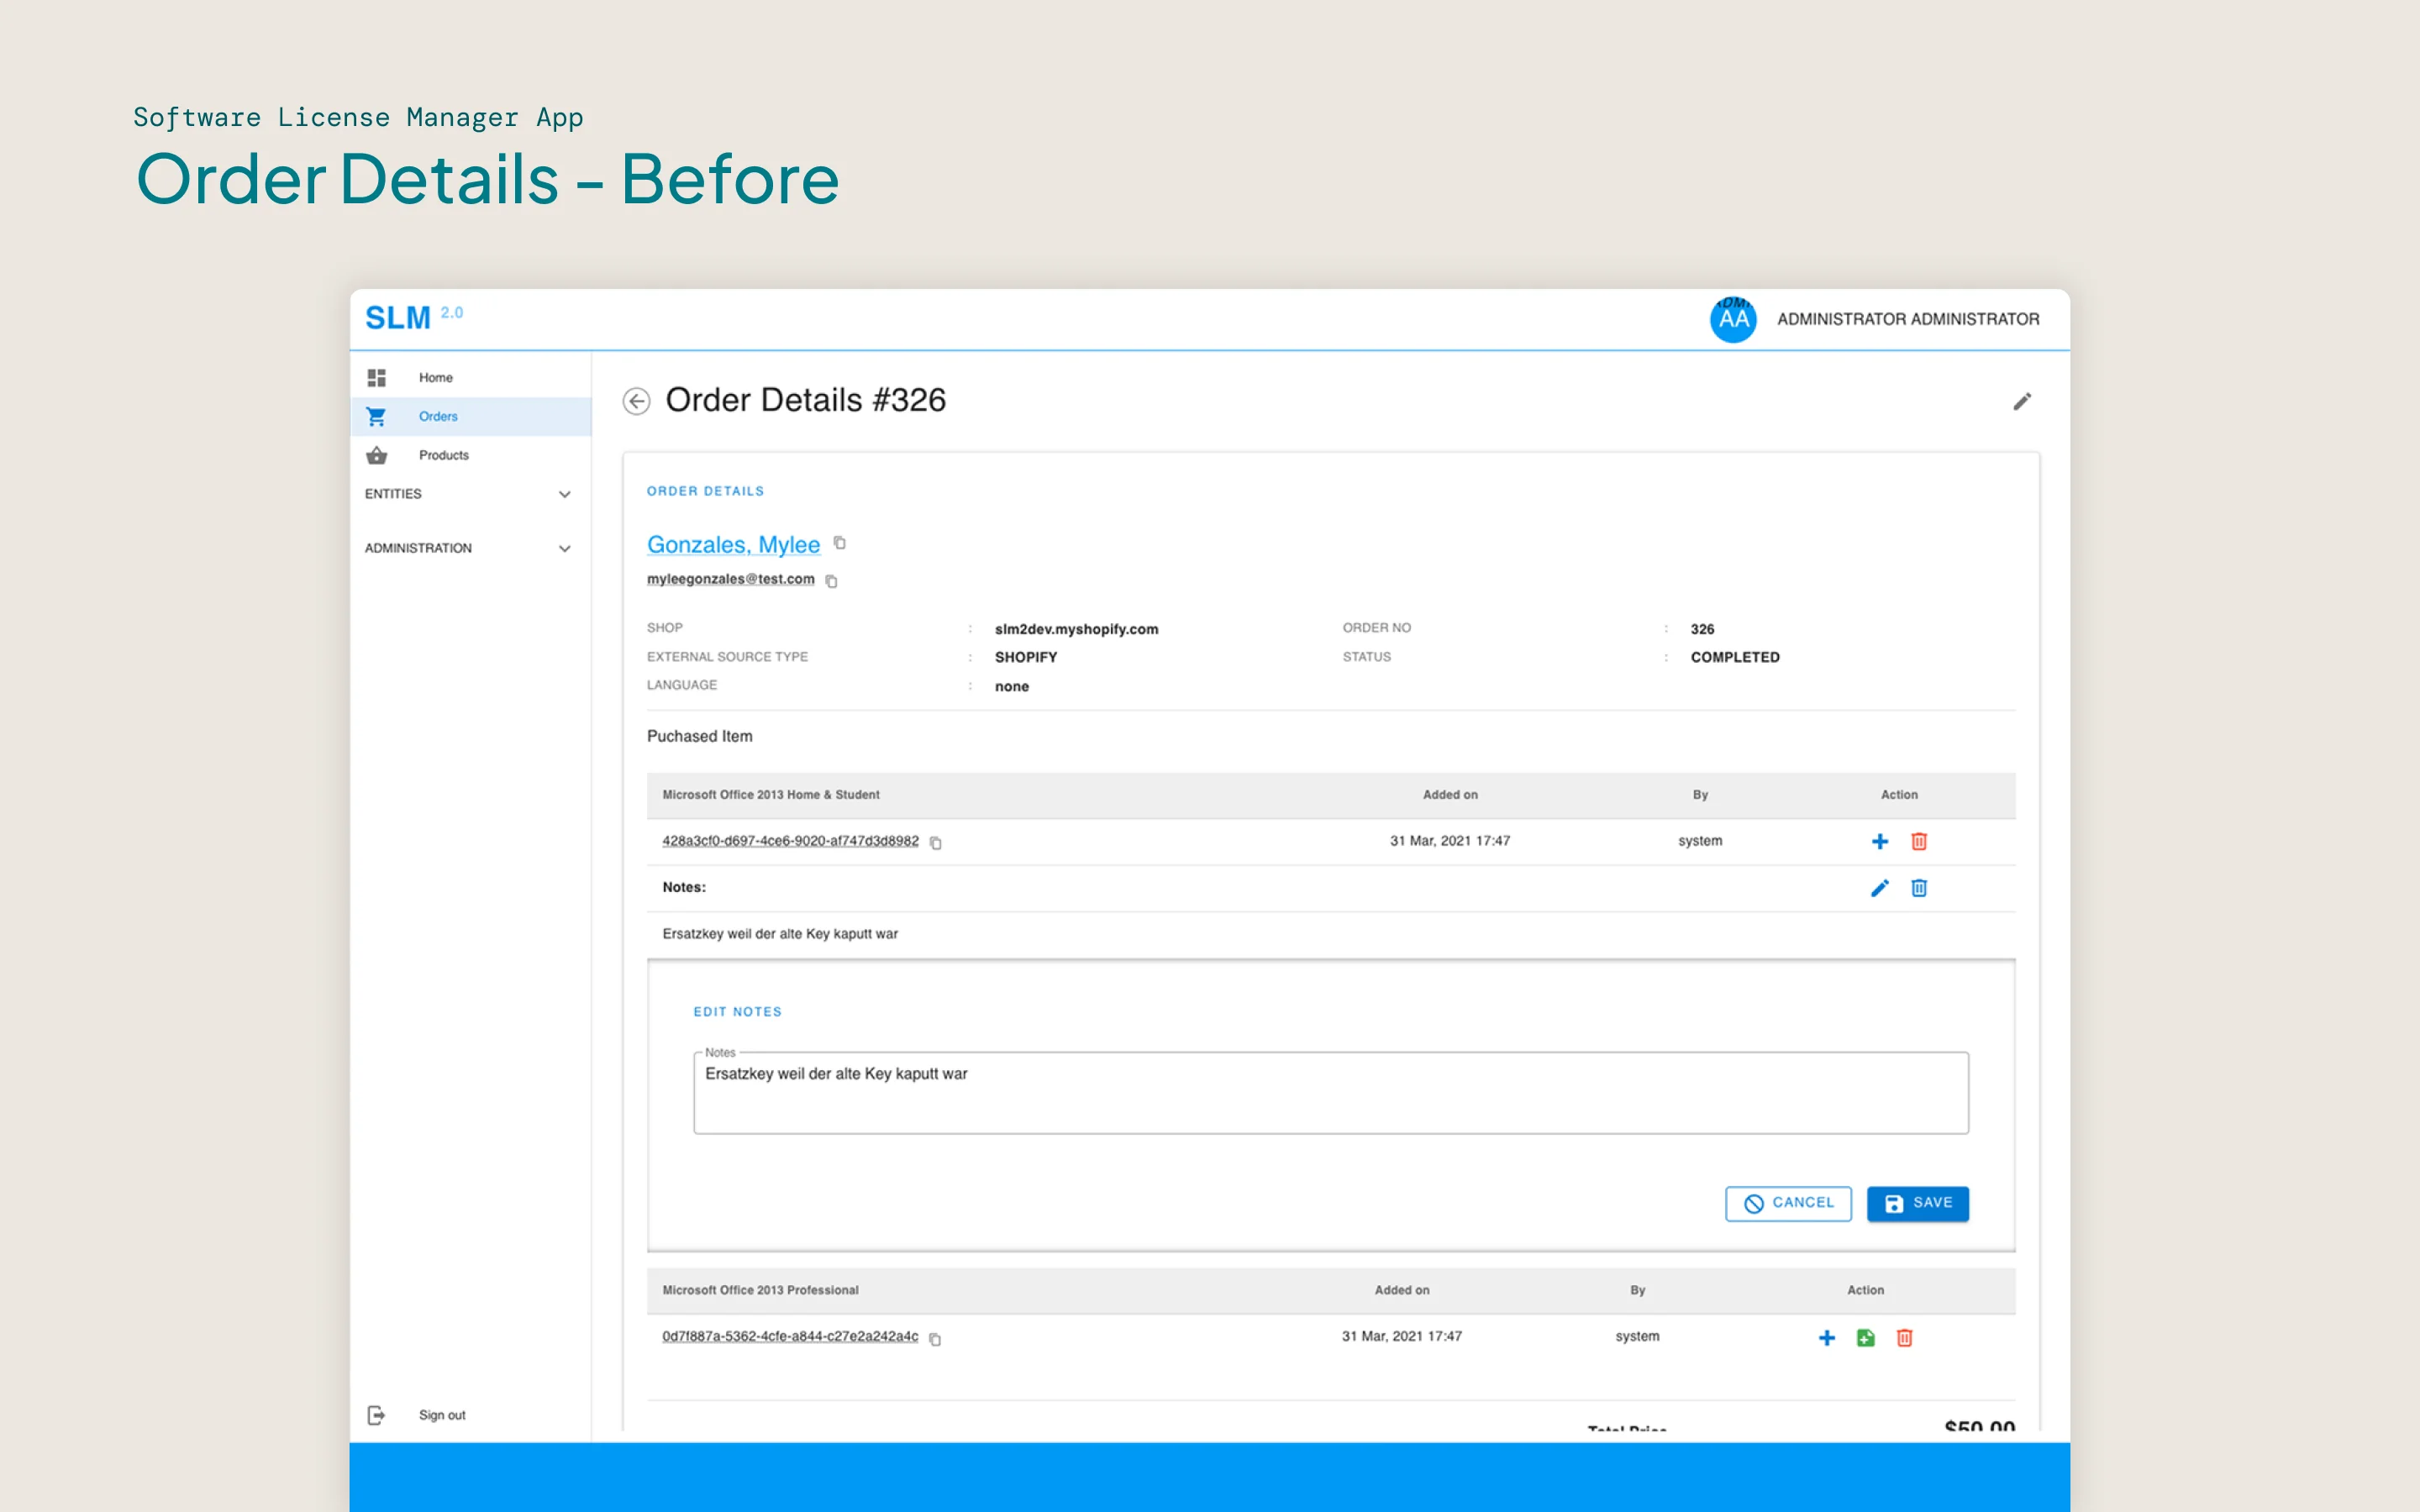This screenshot has width=2420, height=1512.
Task: Copy customer name Gonzales, Mylee
Action: (x=840, y=543)
